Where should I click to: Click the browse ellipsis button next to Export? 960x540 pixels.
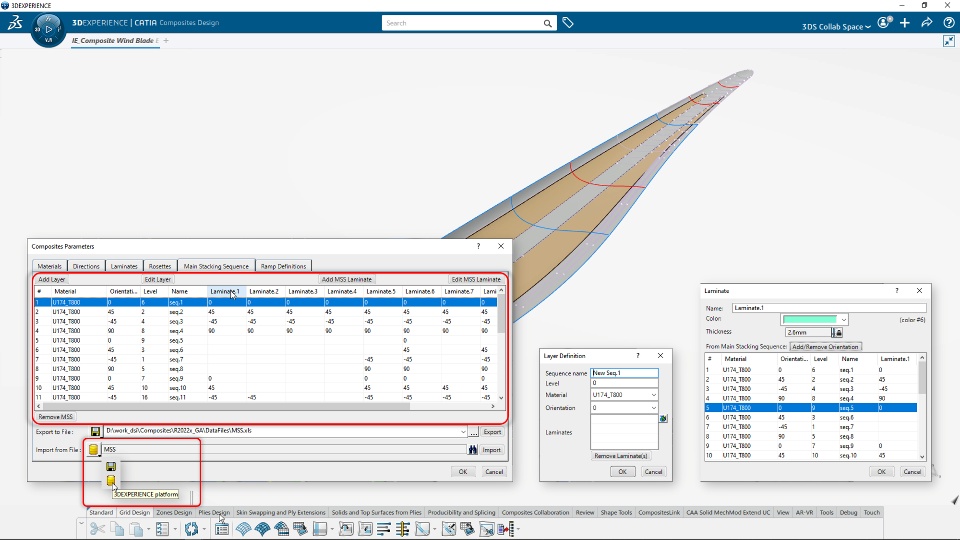pos(474,432)
